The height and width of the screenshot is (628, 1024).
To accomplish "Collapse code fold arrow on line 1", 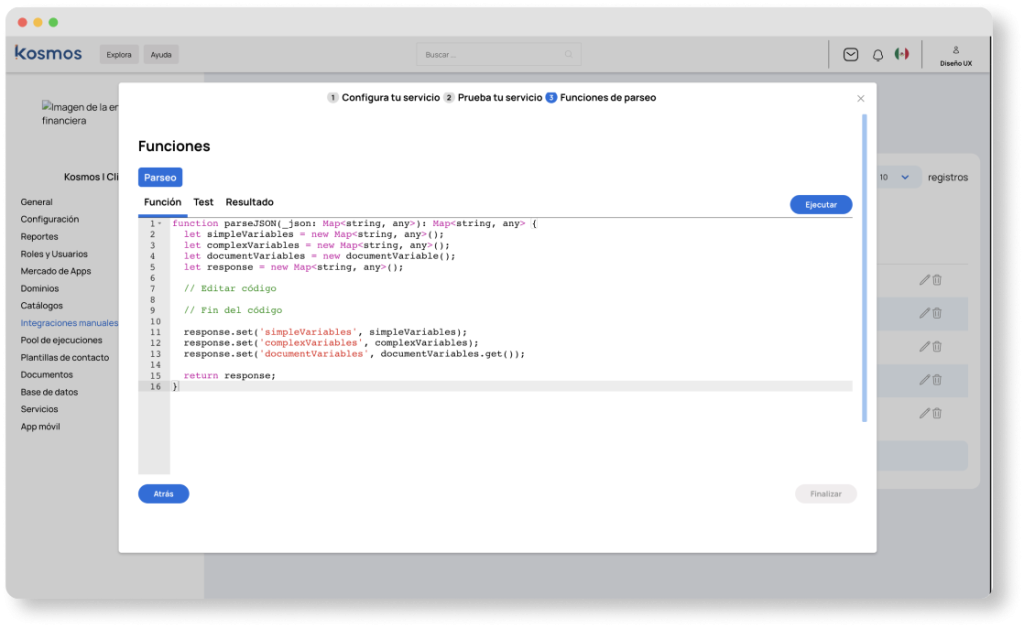I will coord(159,223).
